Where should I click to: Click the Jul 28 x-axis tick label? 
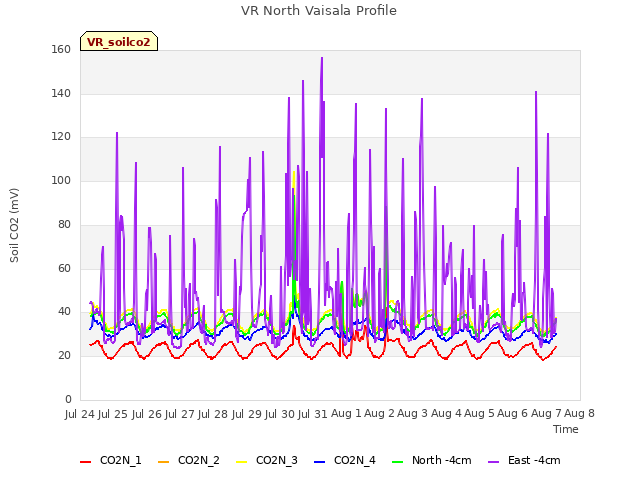(x=213, y=414)
